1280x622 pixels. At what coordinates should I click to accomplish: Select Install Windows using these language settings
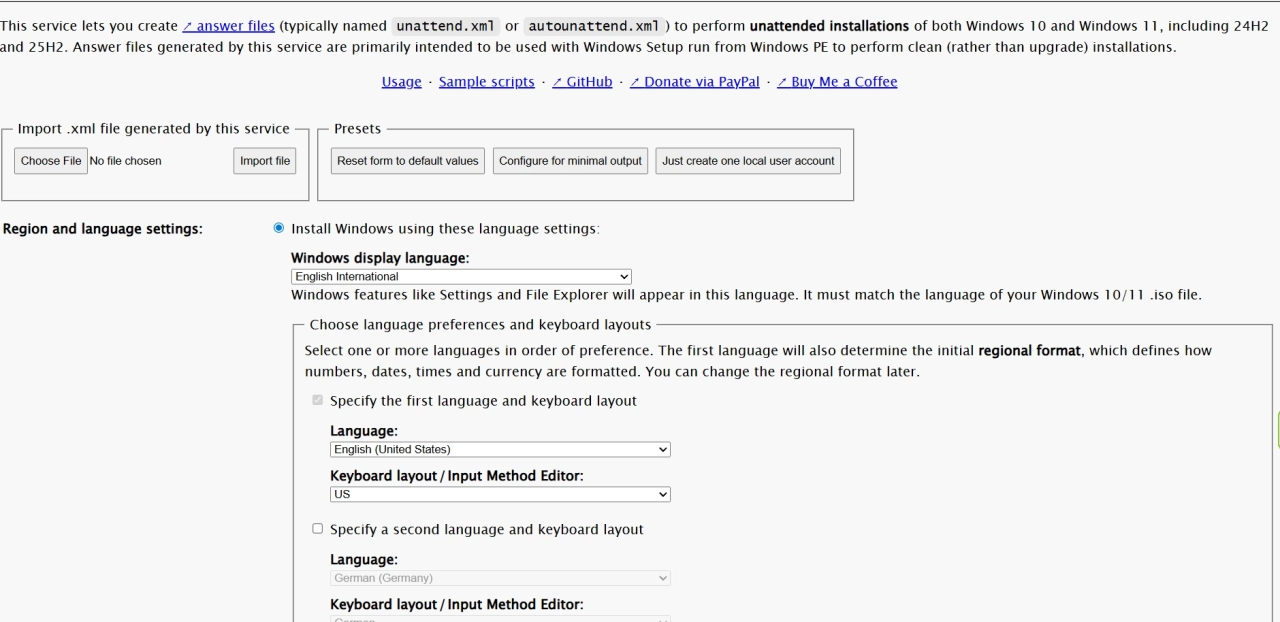point(279,228)
